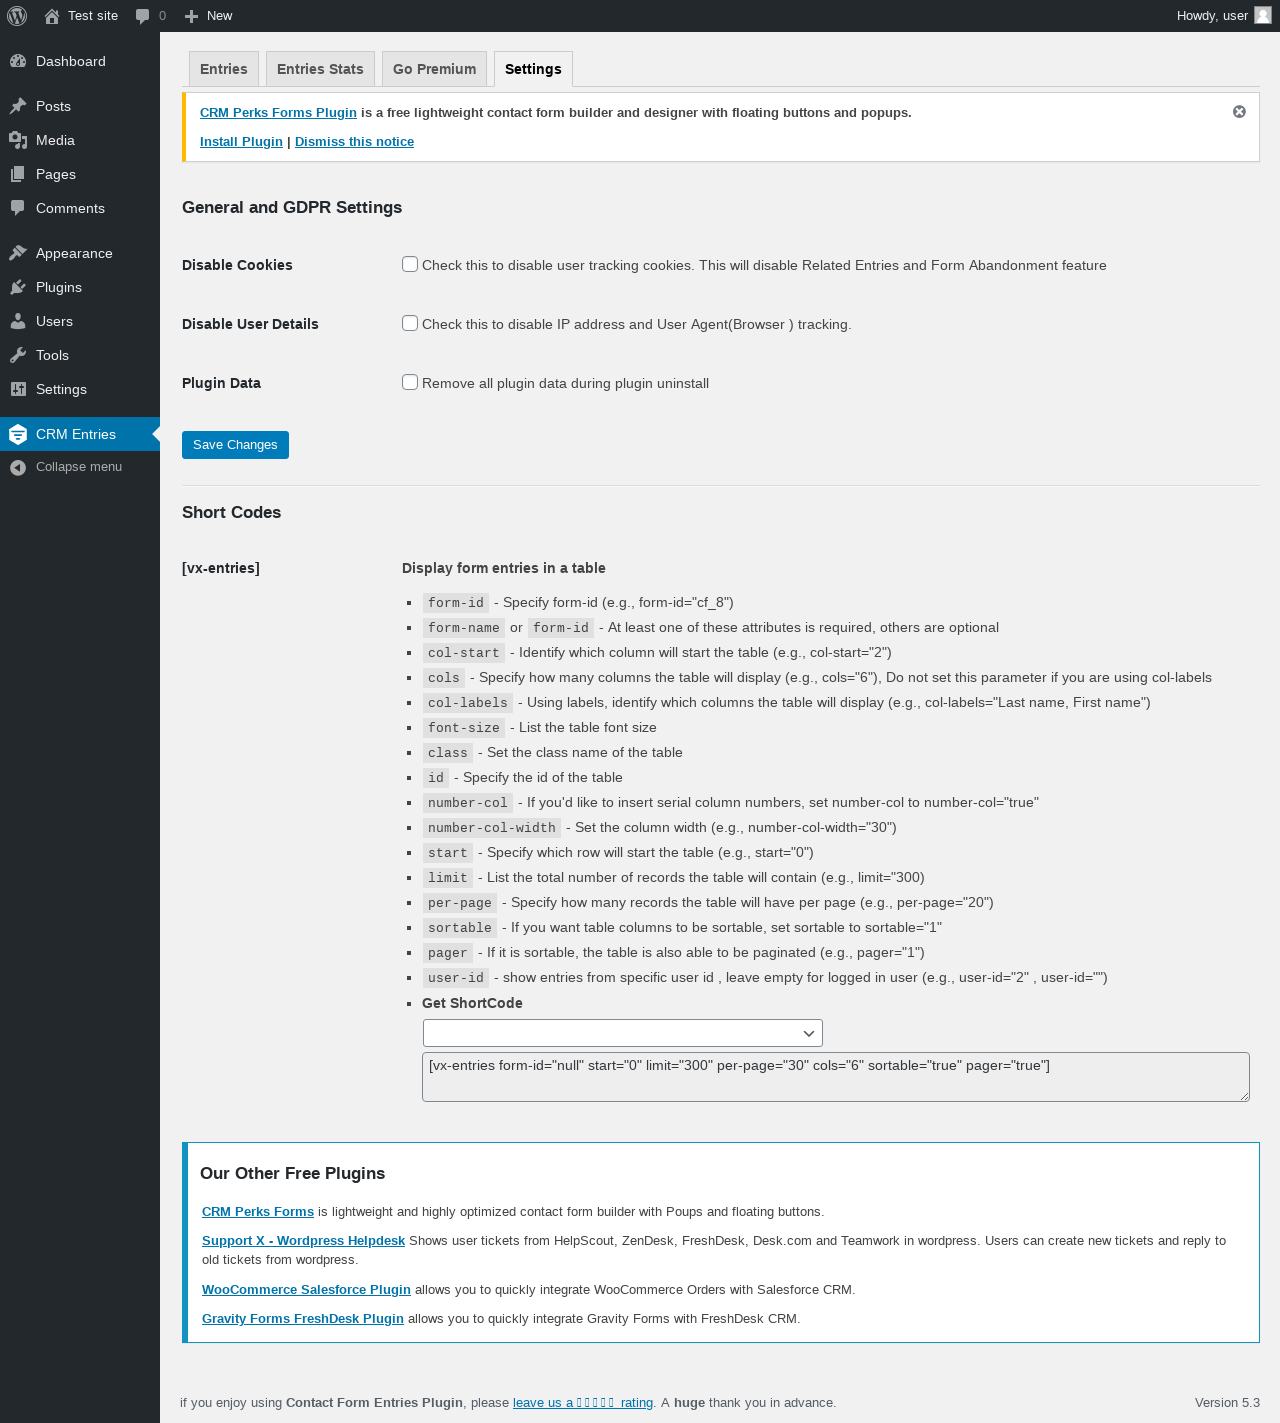Open comments bubble in admin bar
This screenshot has width=1280, height=1423.
(x=143, y=16)
